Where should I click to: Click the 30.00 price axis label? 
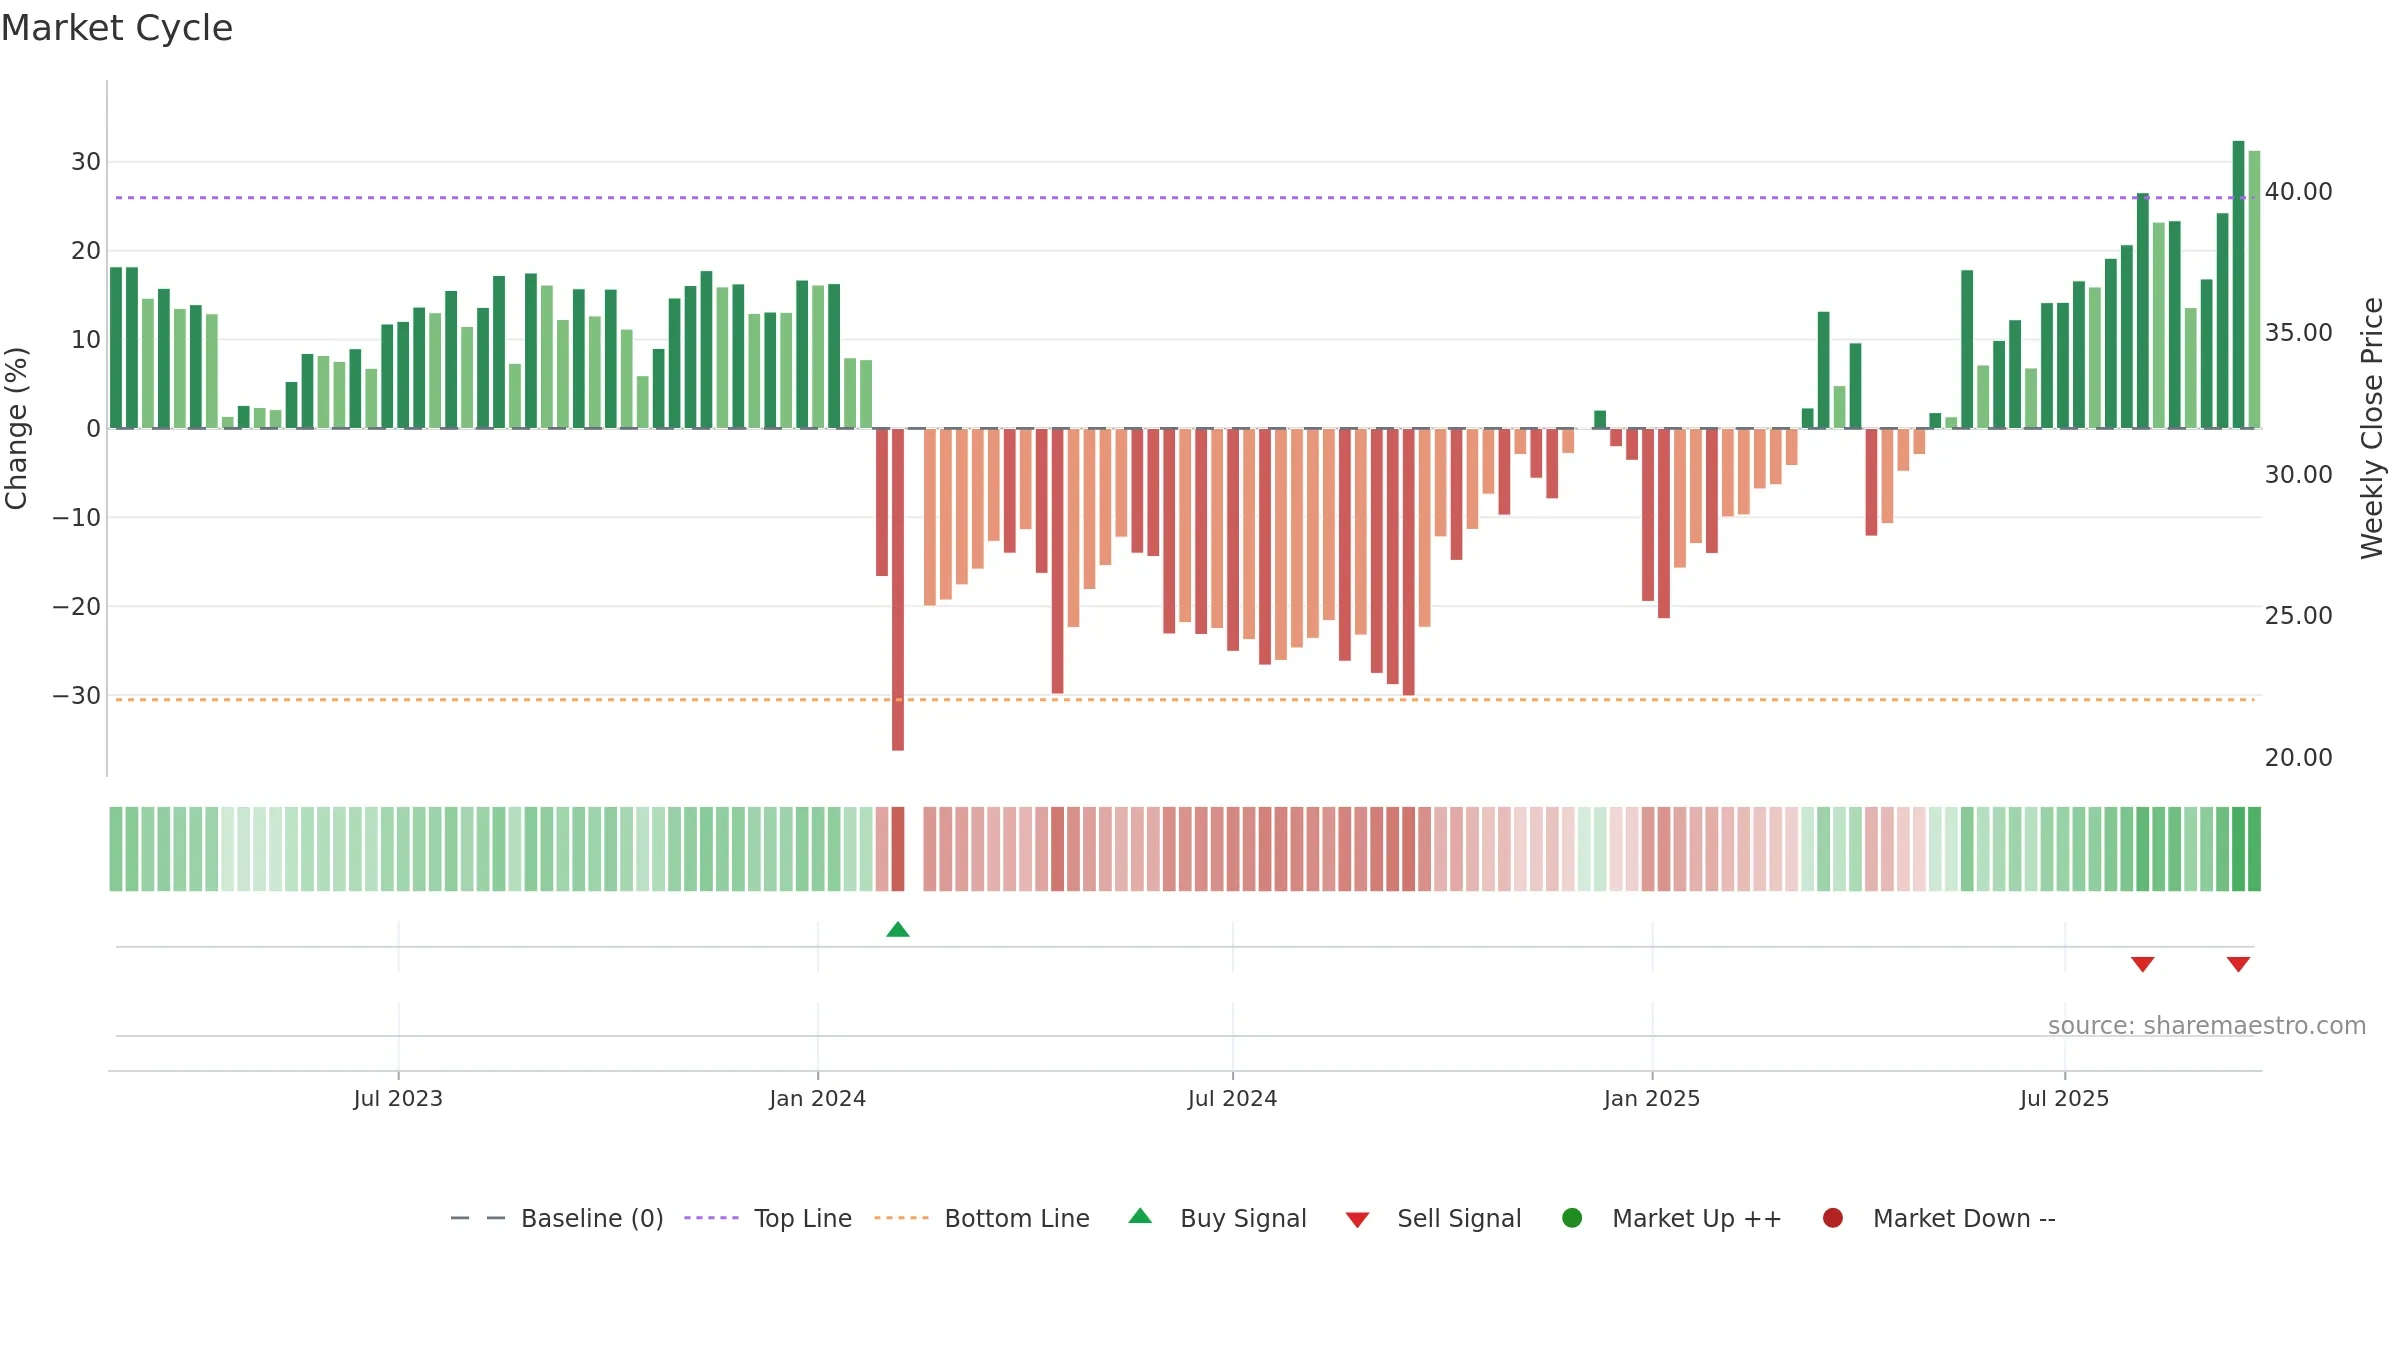[2298, 475]
